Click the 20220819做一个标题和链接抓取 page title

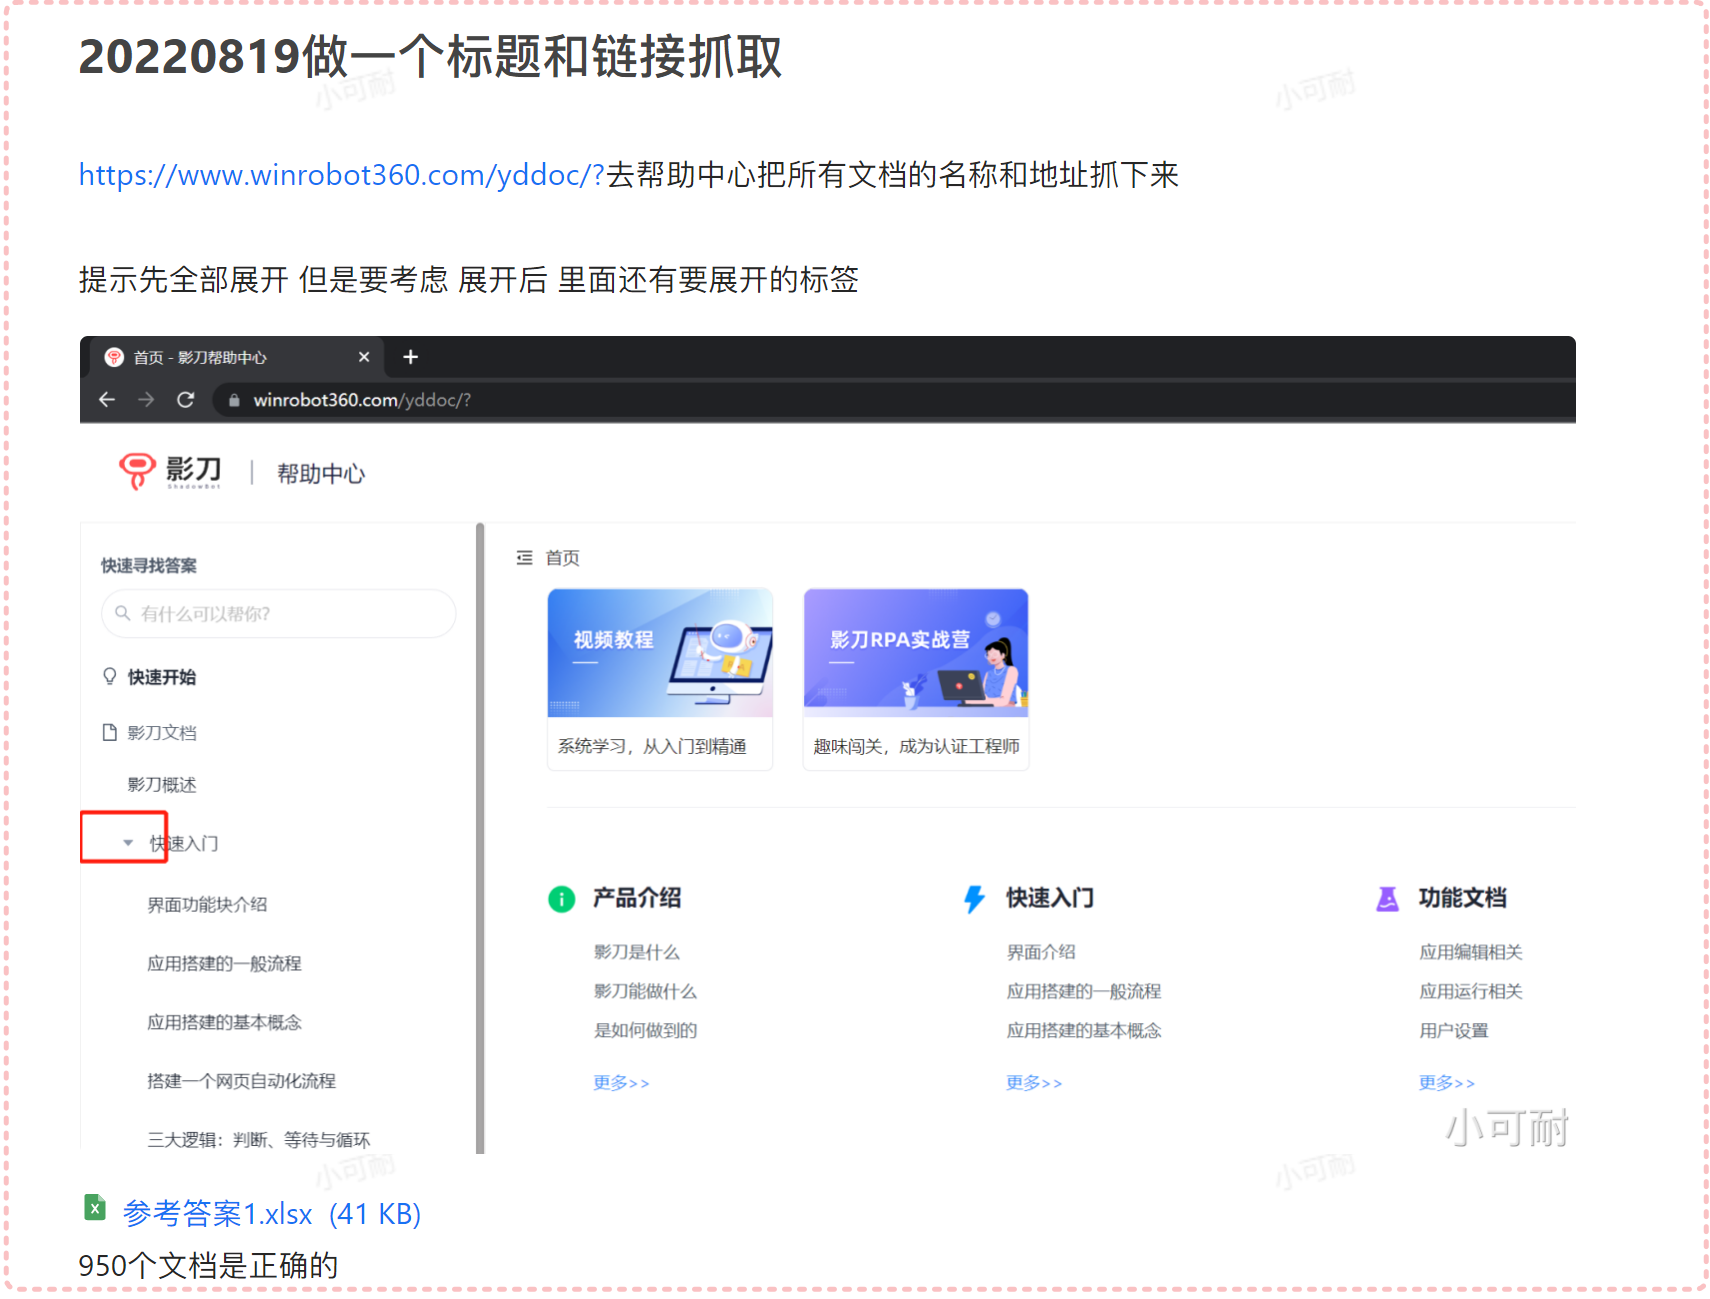[x=431, y=56]
